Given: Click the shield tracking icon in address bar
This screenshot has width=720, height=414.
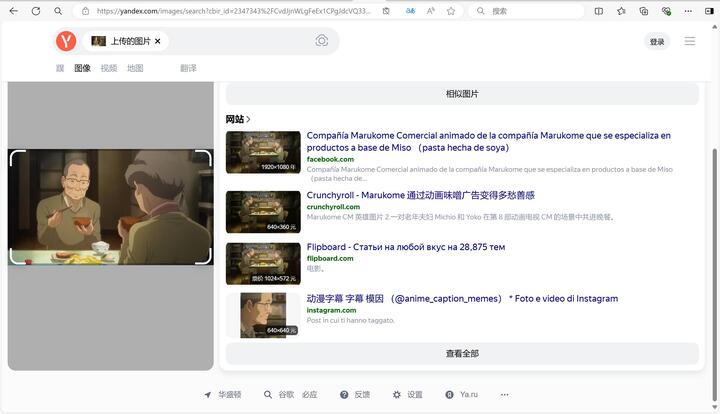Looking at the screenshot, I should coord(386,11).
